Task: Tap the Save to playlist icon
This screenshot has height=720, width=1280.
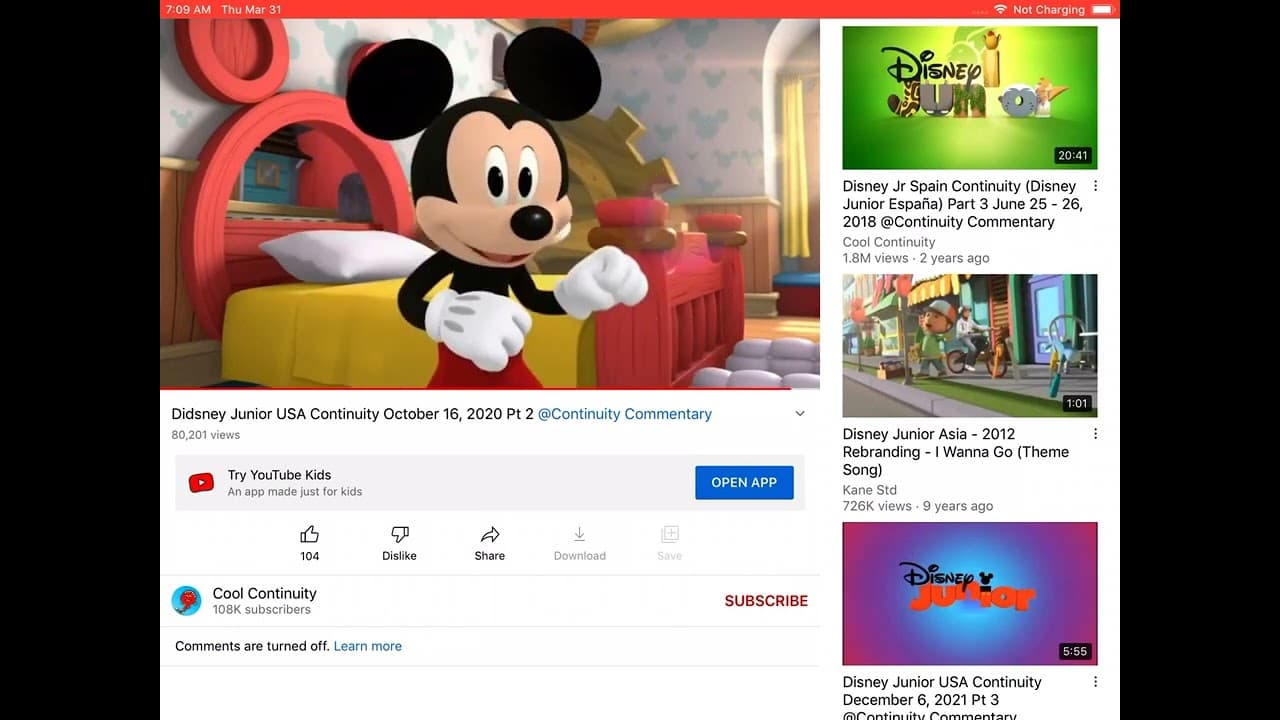Action: (670, 535)
